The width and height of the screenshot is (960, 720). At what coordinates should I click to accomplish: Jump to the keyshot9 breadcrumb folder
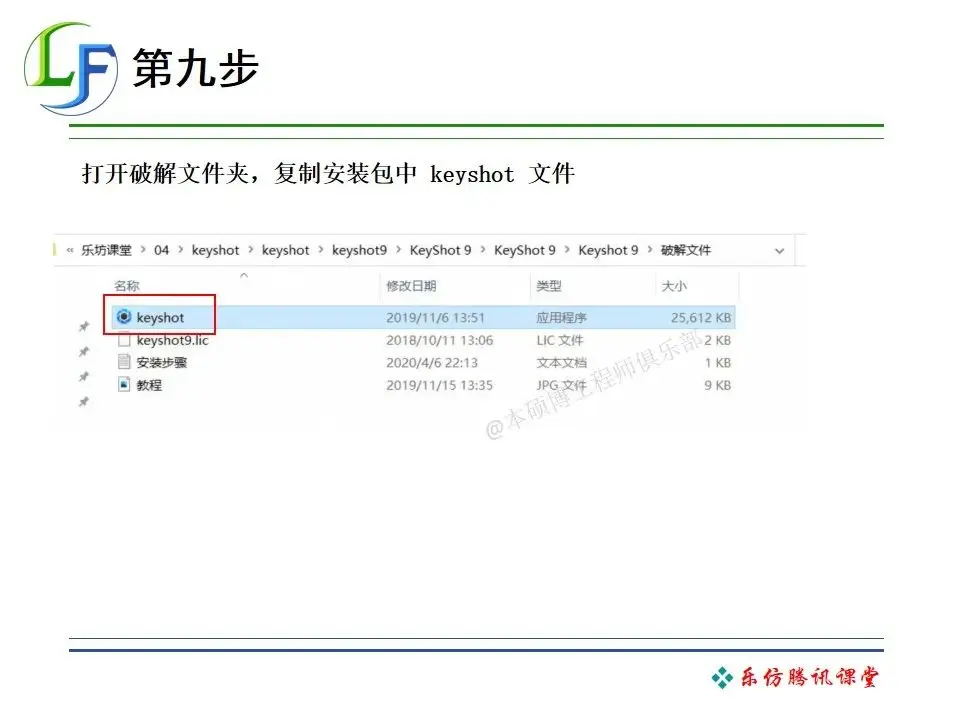point(359,250)
